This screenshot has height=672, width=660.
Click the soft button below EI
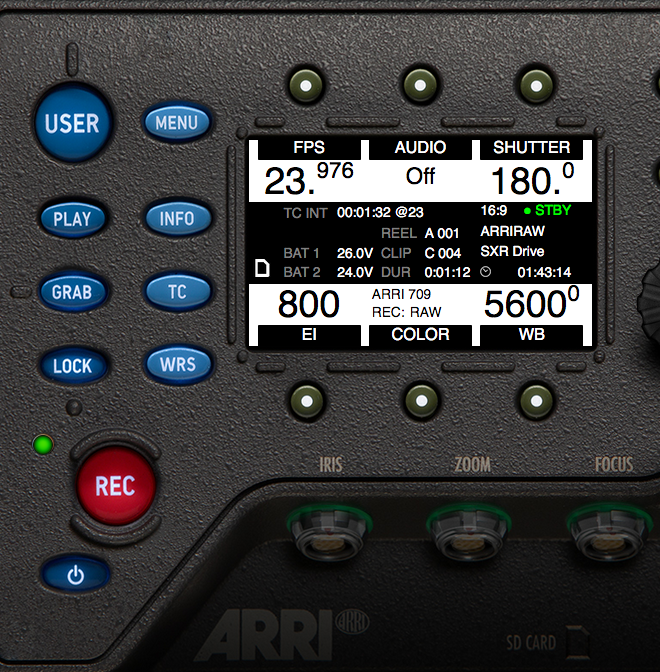[x=307, y=401]
